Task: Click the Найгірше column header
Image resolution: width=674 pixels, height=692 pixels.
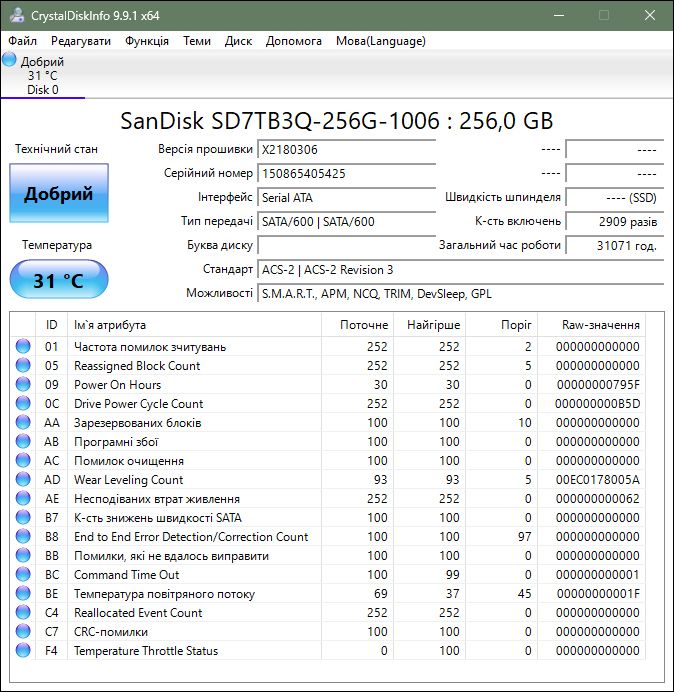Action: (429, 325)
